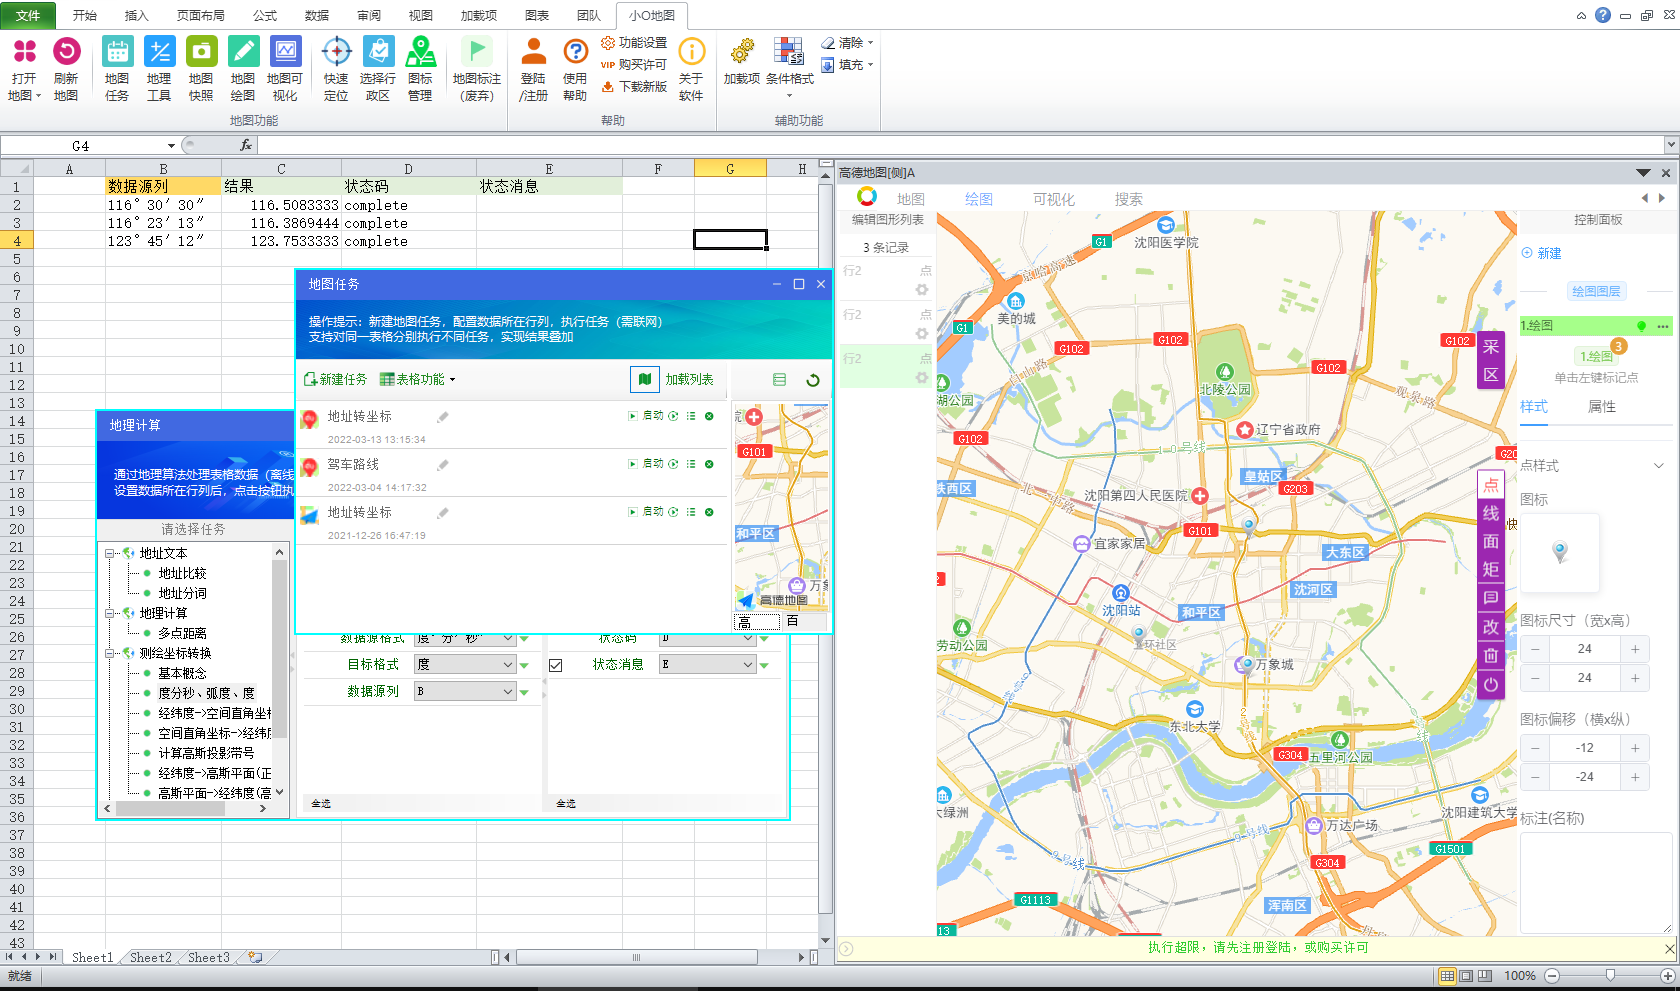Screen dimensions: 1680x991
Task: Decrease the first 图标偏移 value showing -12
Action: coord(1535,748)
